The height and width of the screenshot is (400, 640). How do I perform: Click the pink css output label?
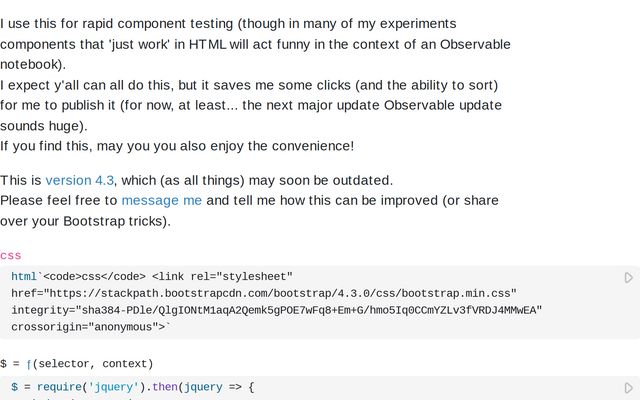coord(11,255)
